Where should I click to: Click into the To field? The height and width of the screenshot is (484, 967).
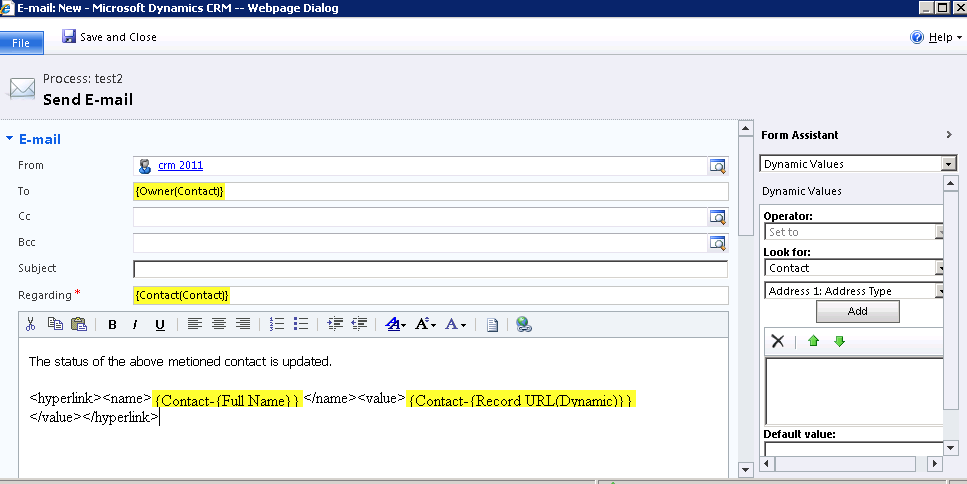click(x=430, y=191)
